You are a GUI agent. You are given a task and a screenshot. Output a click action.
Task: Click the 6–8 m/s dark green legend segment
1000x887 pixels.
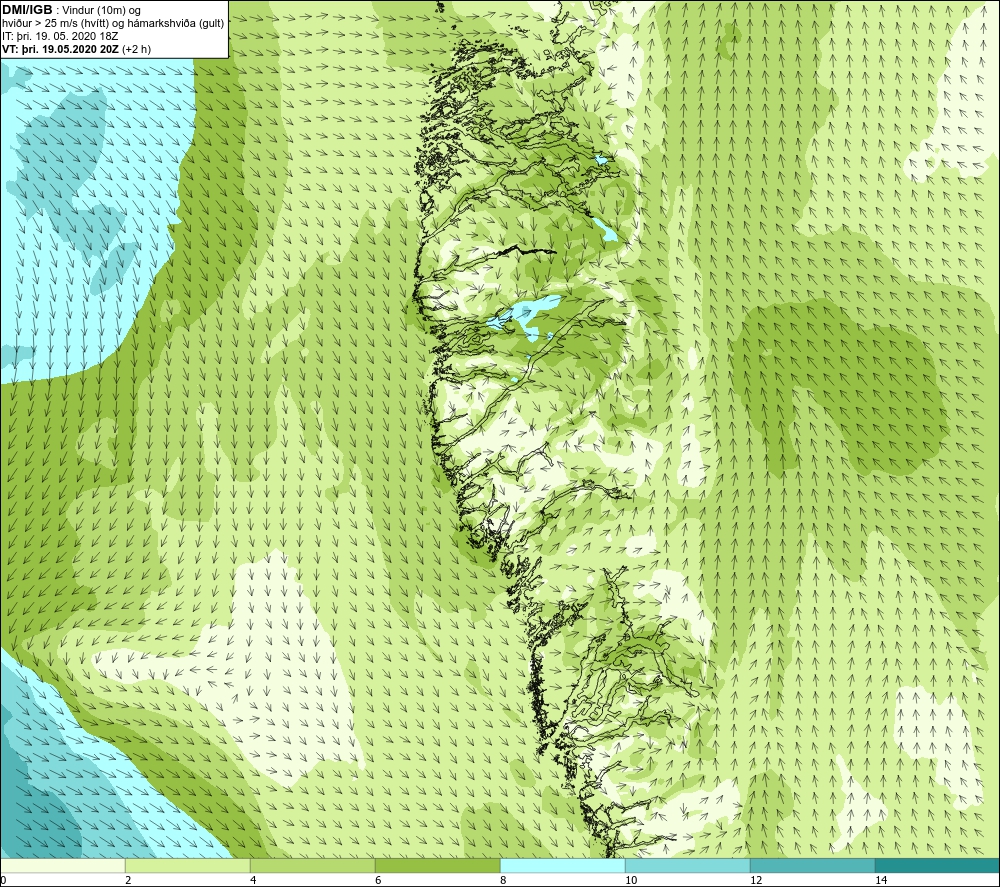click(x=438, y=866)
